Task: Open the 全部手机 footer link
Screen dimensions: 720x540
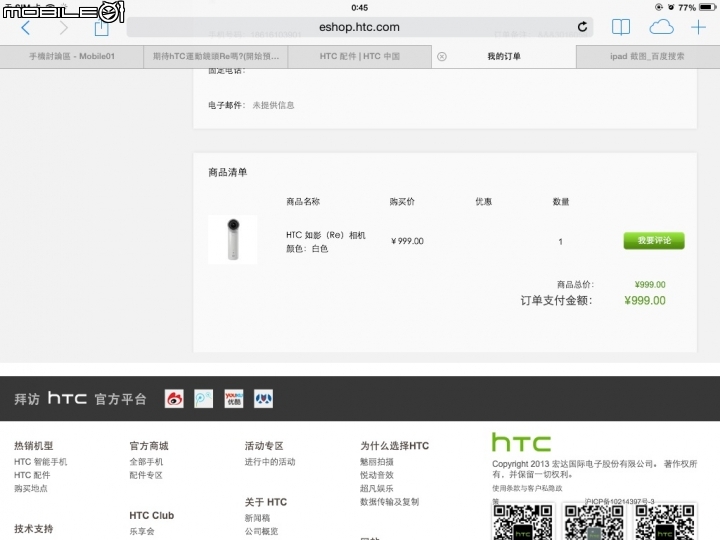Action: point(146,462)
